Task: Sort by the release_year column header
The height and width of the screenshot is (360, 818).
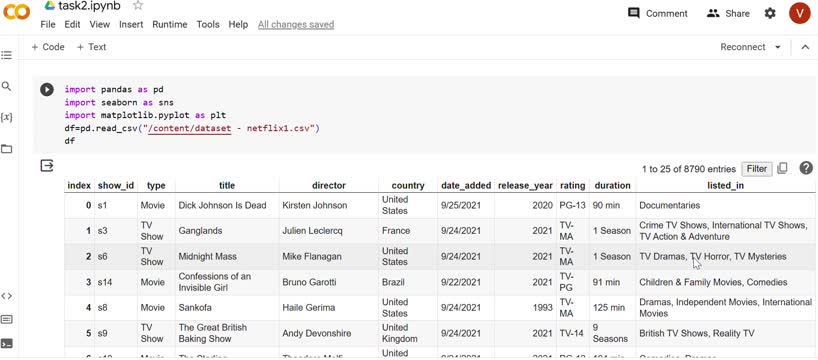Action: pos(525,185)
